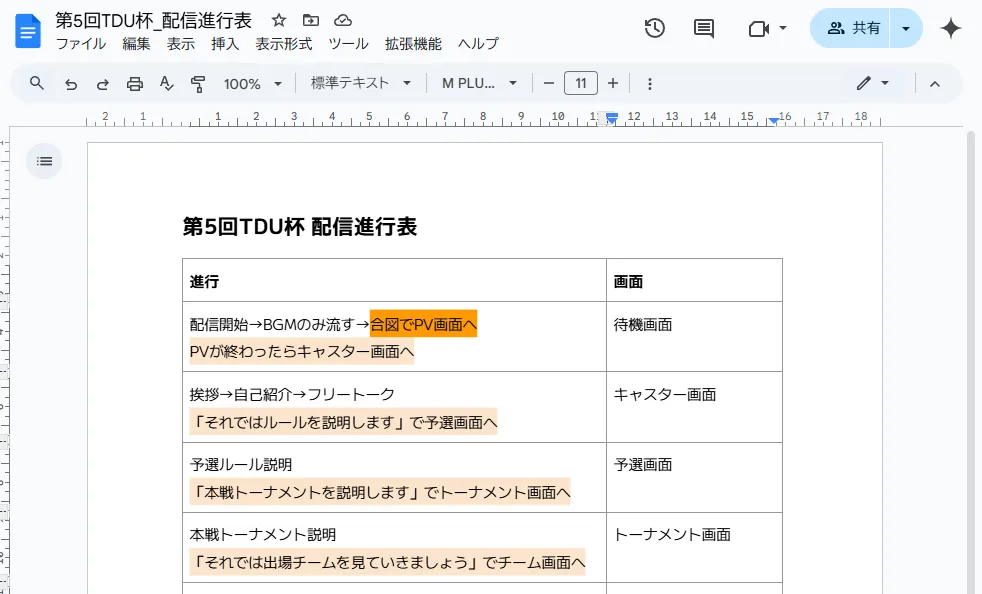The width and height of the screenshot is (982, 594).
Task: Click the font size input field
Action: 581,83
